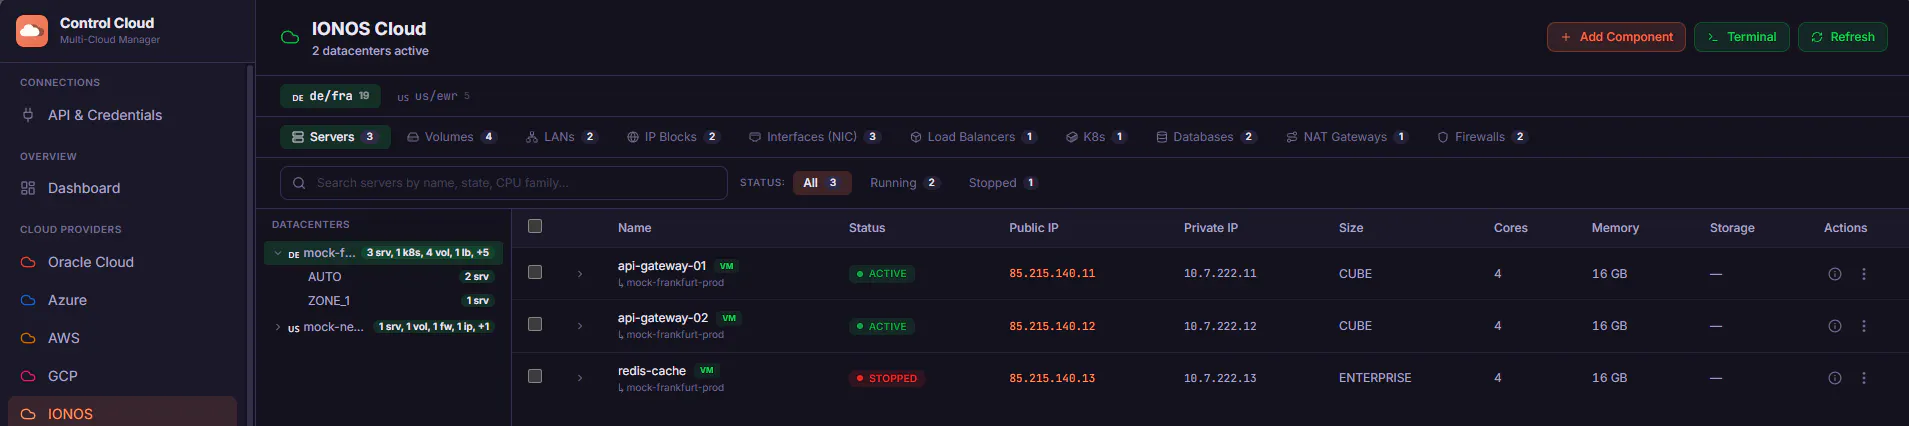Check the api-gateway-02 row checkbox
The image size is (1909, 426).
pyautogui.click(x=535, y=324)
